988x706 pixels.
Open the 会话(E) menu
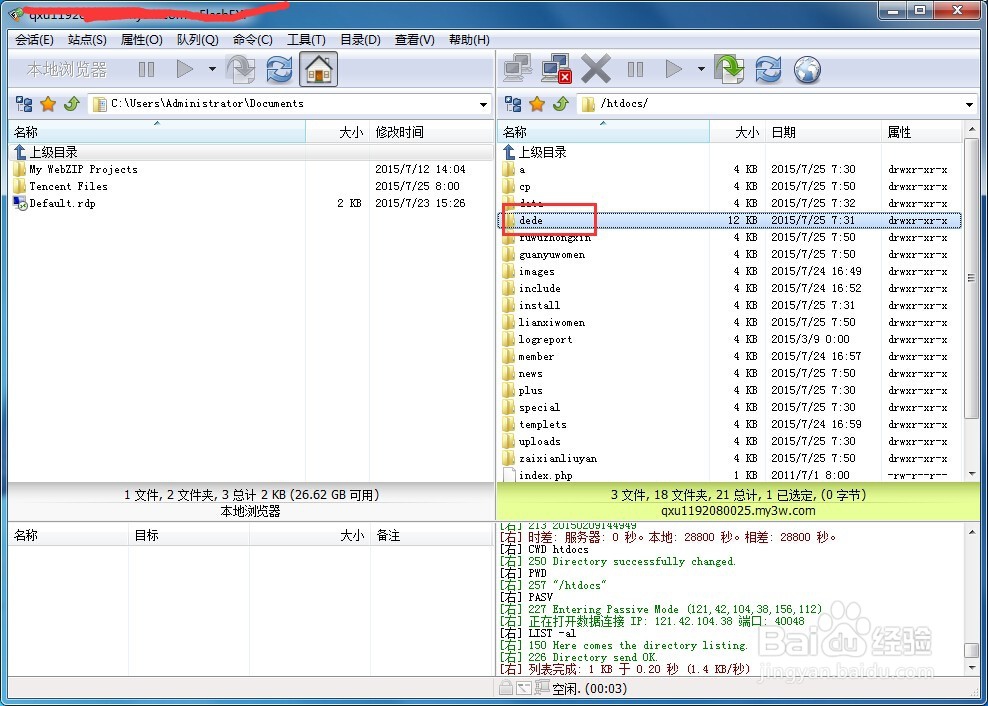pos(34,40)
